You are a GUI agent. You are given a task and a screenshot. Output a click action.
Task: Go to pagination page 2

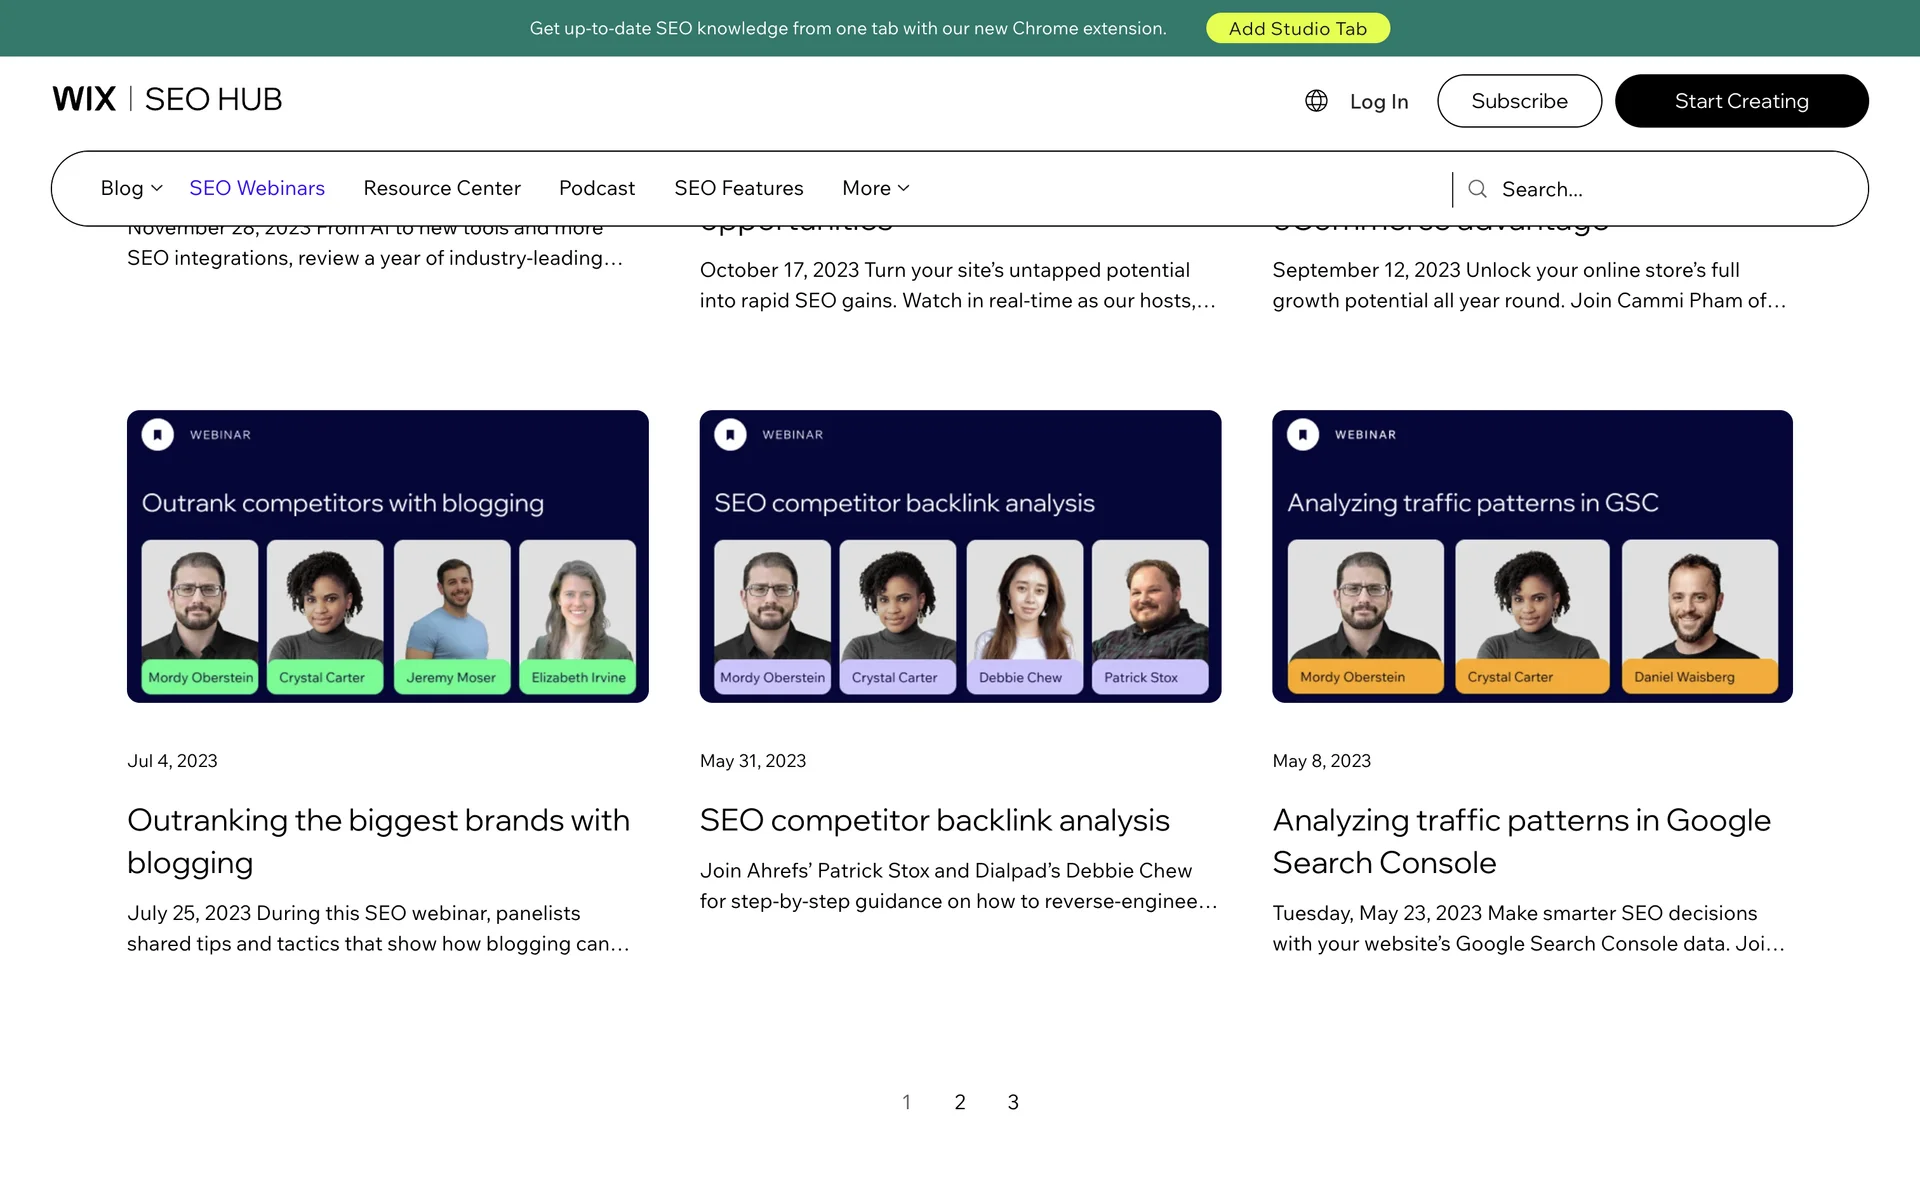tap(960, 1102)
